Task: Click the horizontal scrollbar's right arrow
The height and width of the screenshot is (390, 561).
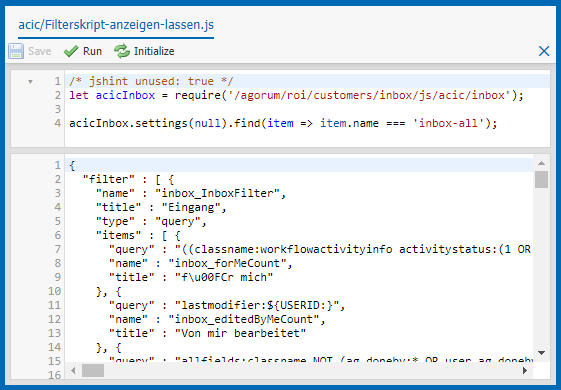Action: click(525, 370)
